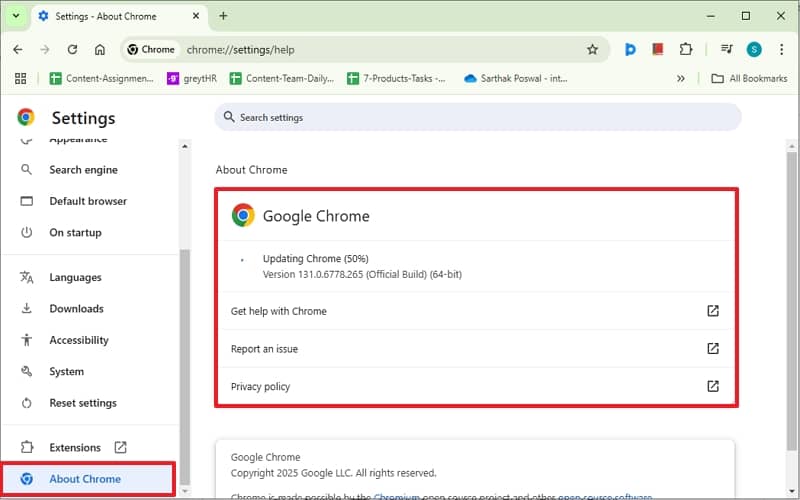The width and height of the screenshot is (800, 500).
Task: Open Privacy policy
Action: coord(477,387)
